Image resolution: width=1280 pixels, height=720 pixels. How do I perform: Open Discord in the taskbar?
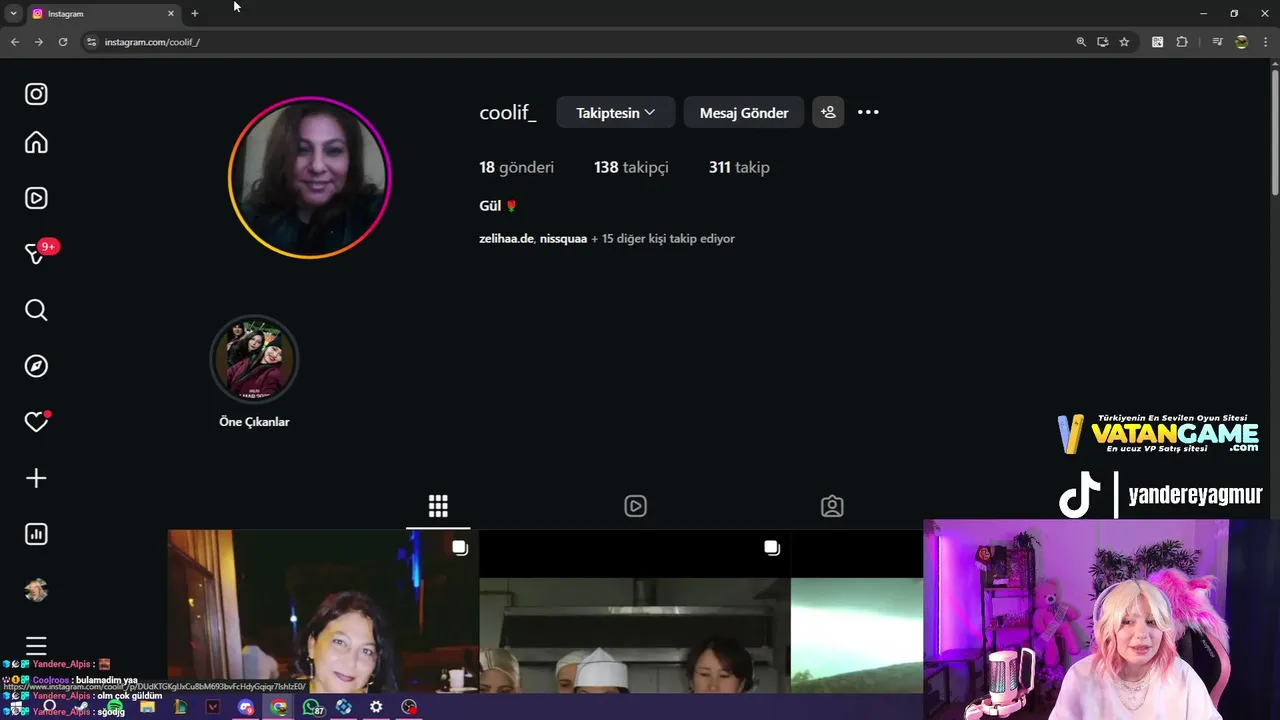click(246, 707)
